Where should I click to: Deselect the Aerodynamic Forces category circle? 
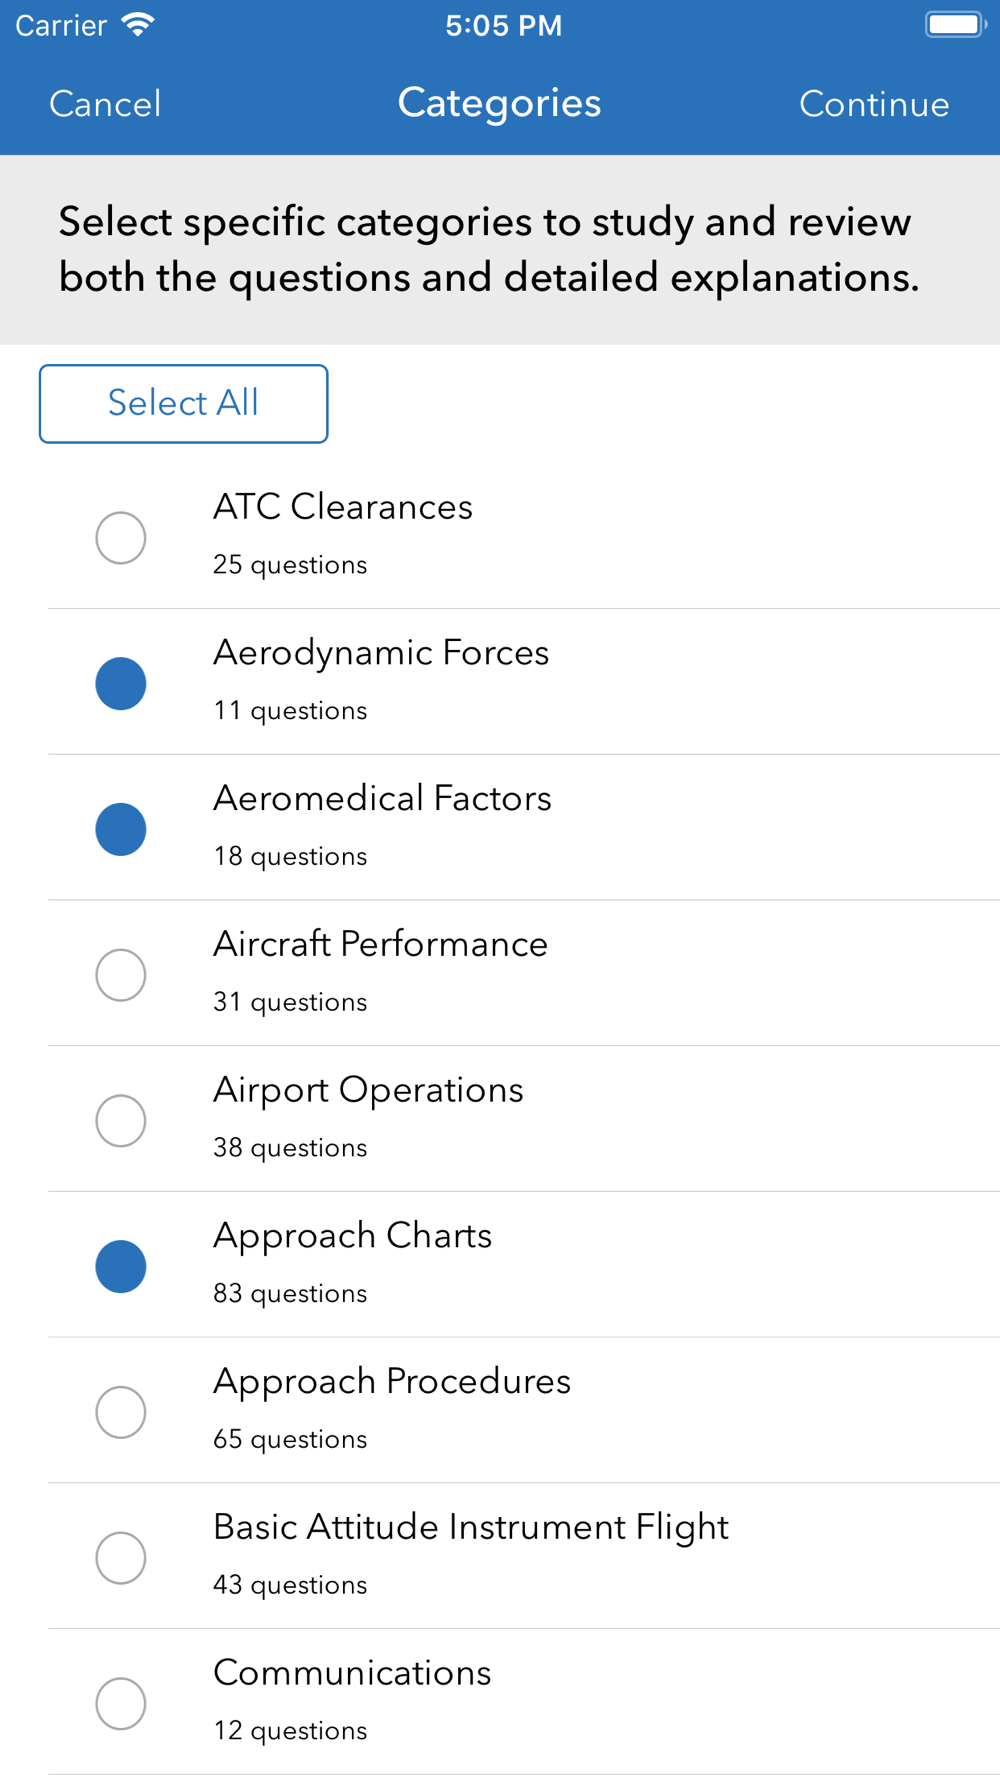coord(121,684)
